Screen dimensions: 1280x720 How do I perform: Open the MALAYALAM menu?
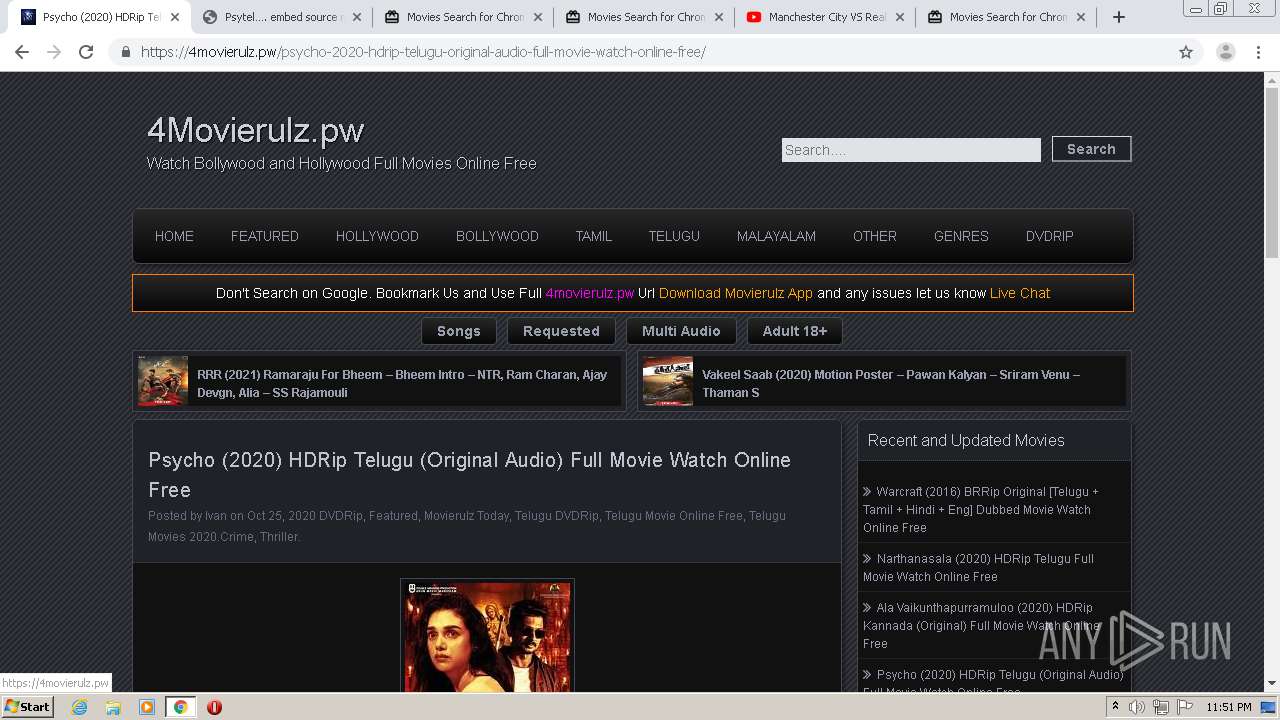pos(776,236)
